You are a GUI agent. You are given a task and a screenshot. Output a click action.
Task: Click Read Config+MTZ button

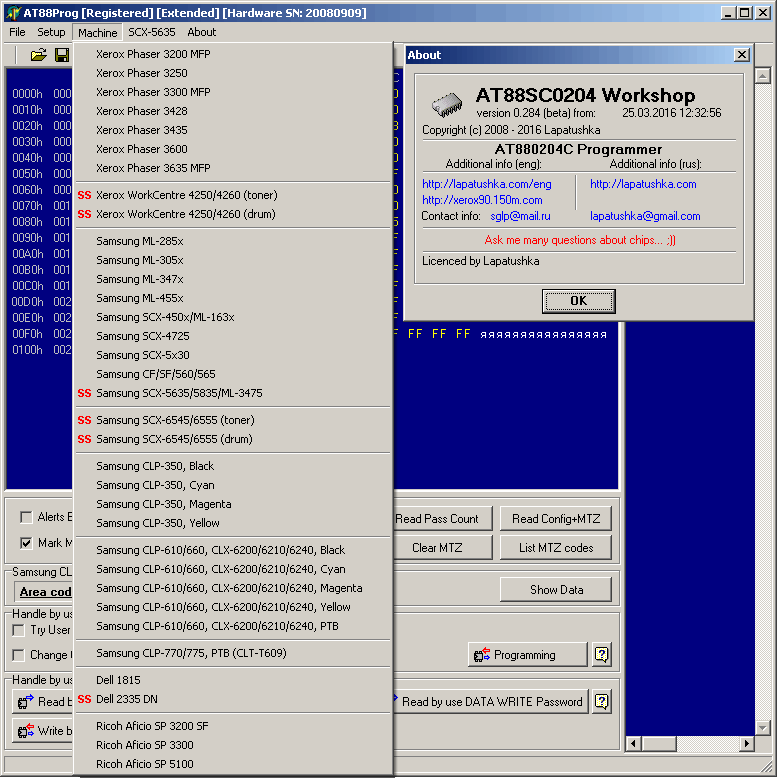pos(556,519)
